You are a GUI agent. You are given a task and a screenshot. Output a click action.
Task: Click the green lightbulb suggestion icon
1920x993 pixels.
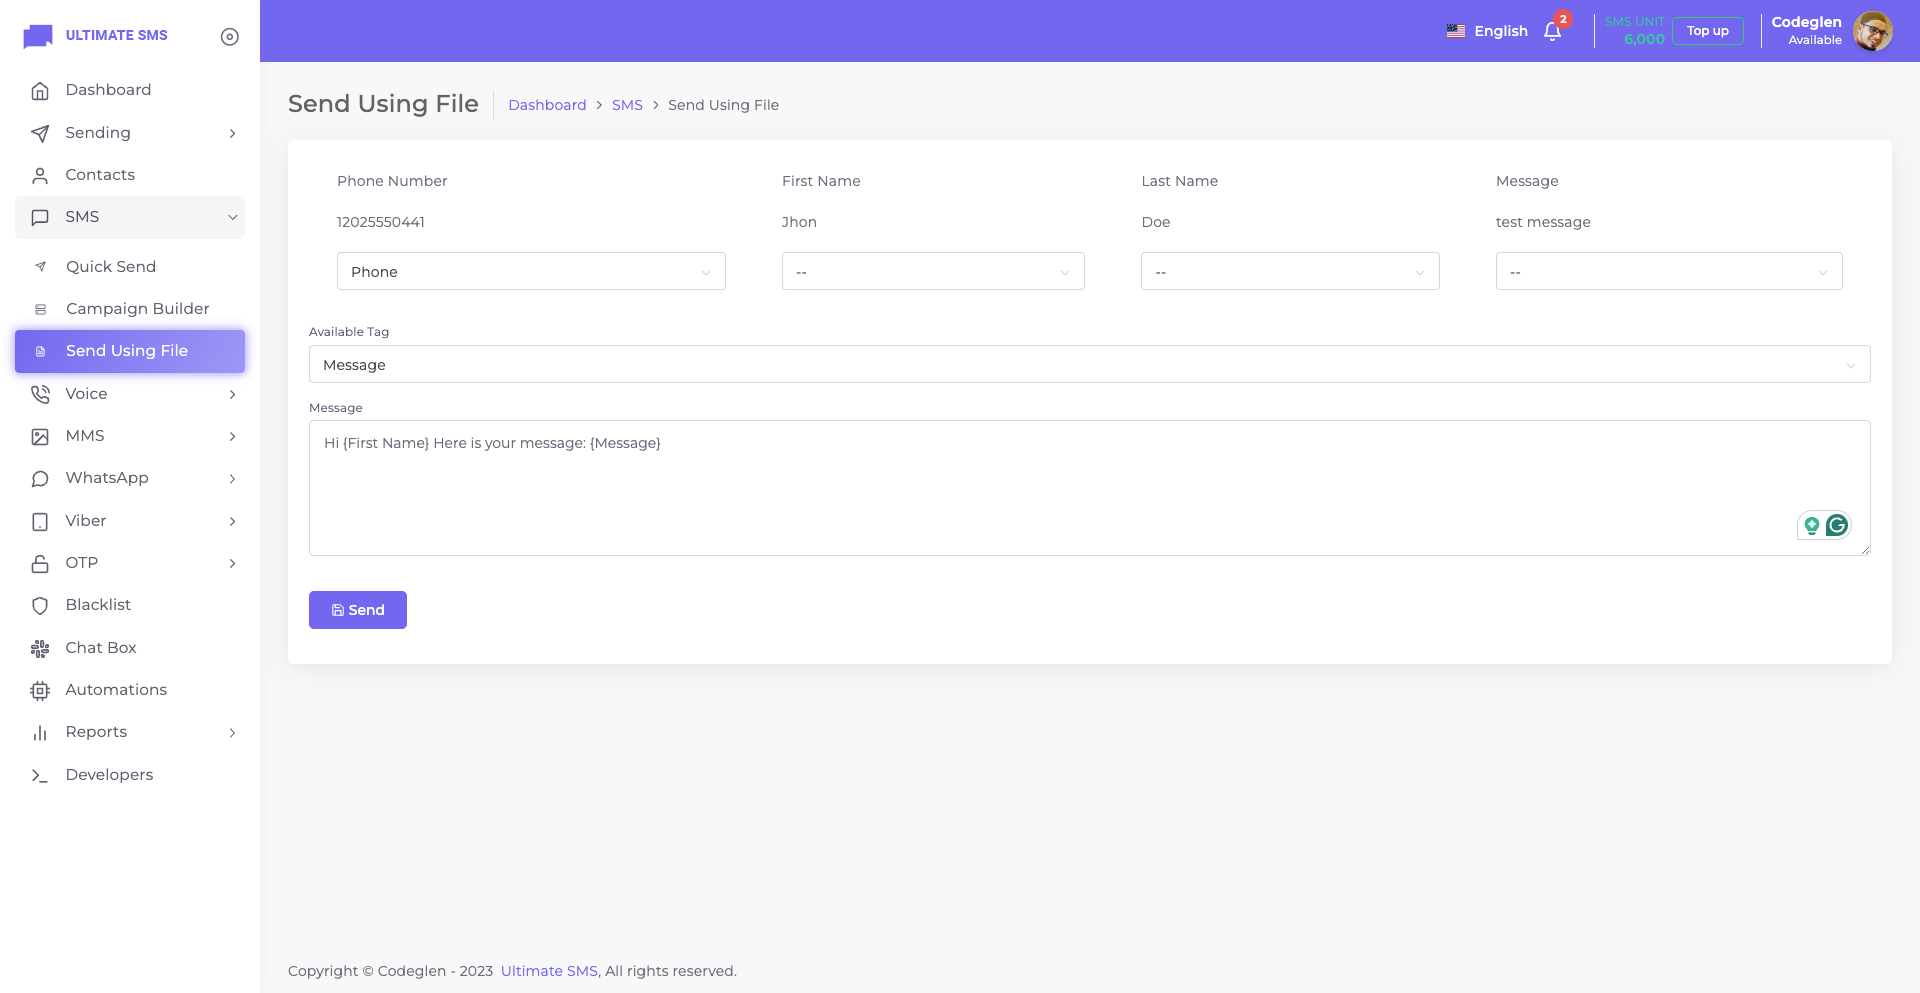(1811, 525)
